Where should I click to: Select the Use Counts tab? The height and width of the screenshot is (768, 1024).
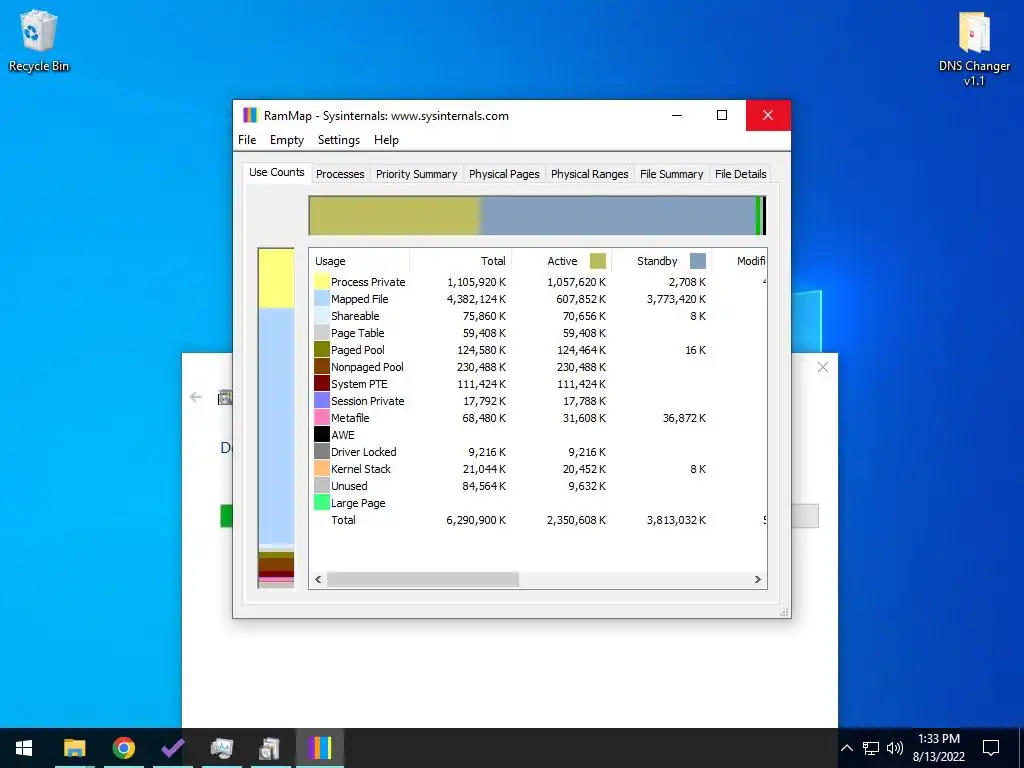(277, 172)
